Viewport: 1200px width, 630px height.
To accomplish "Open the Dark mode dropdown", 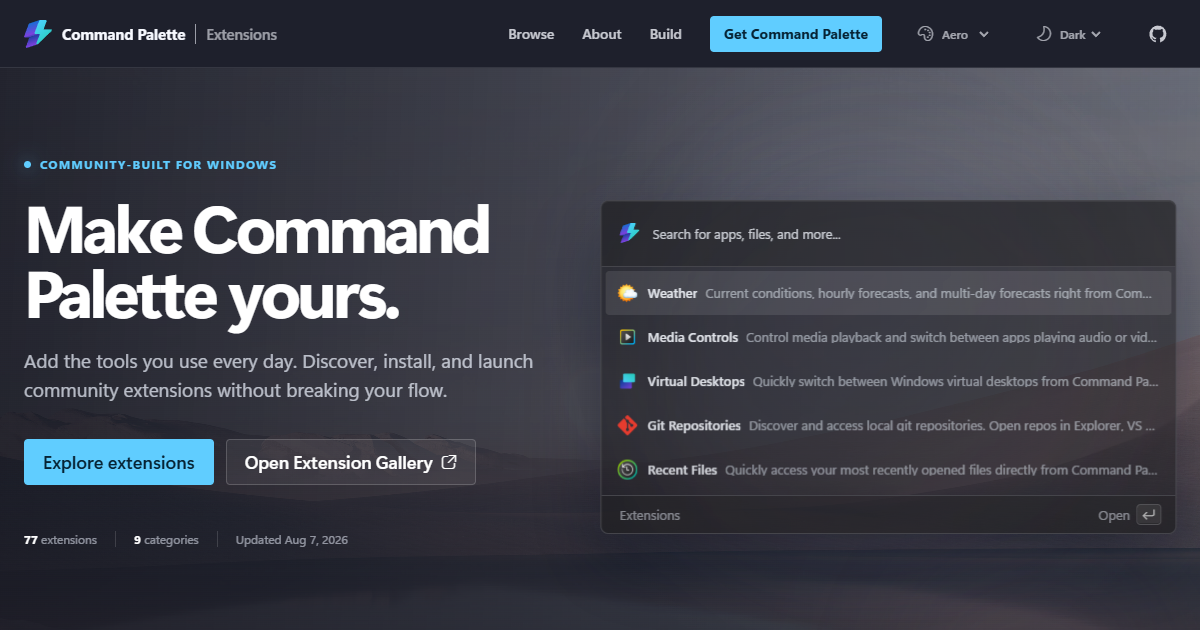I will point(1069,34).
